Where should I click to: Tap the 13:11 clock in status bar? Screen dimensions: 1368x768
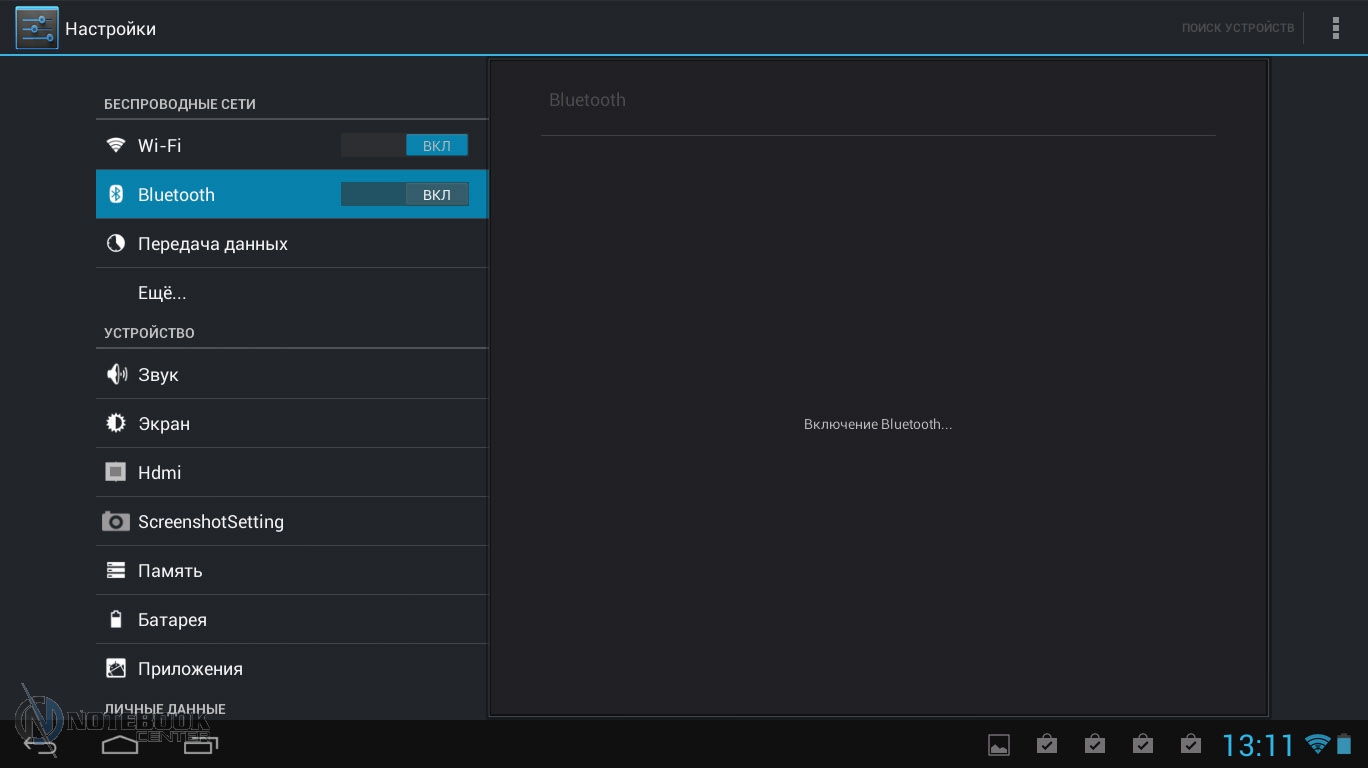1257,745
